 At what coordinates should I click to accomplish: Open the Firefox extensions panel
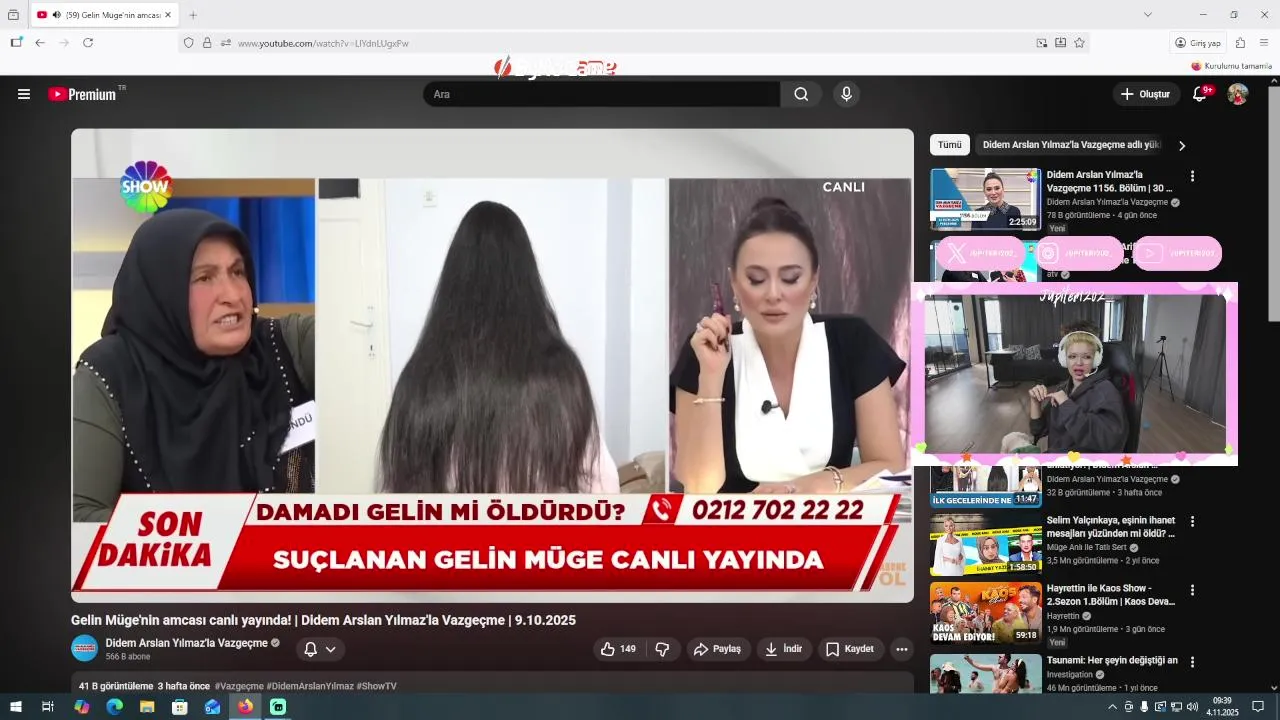click(x=1240, y=43)
